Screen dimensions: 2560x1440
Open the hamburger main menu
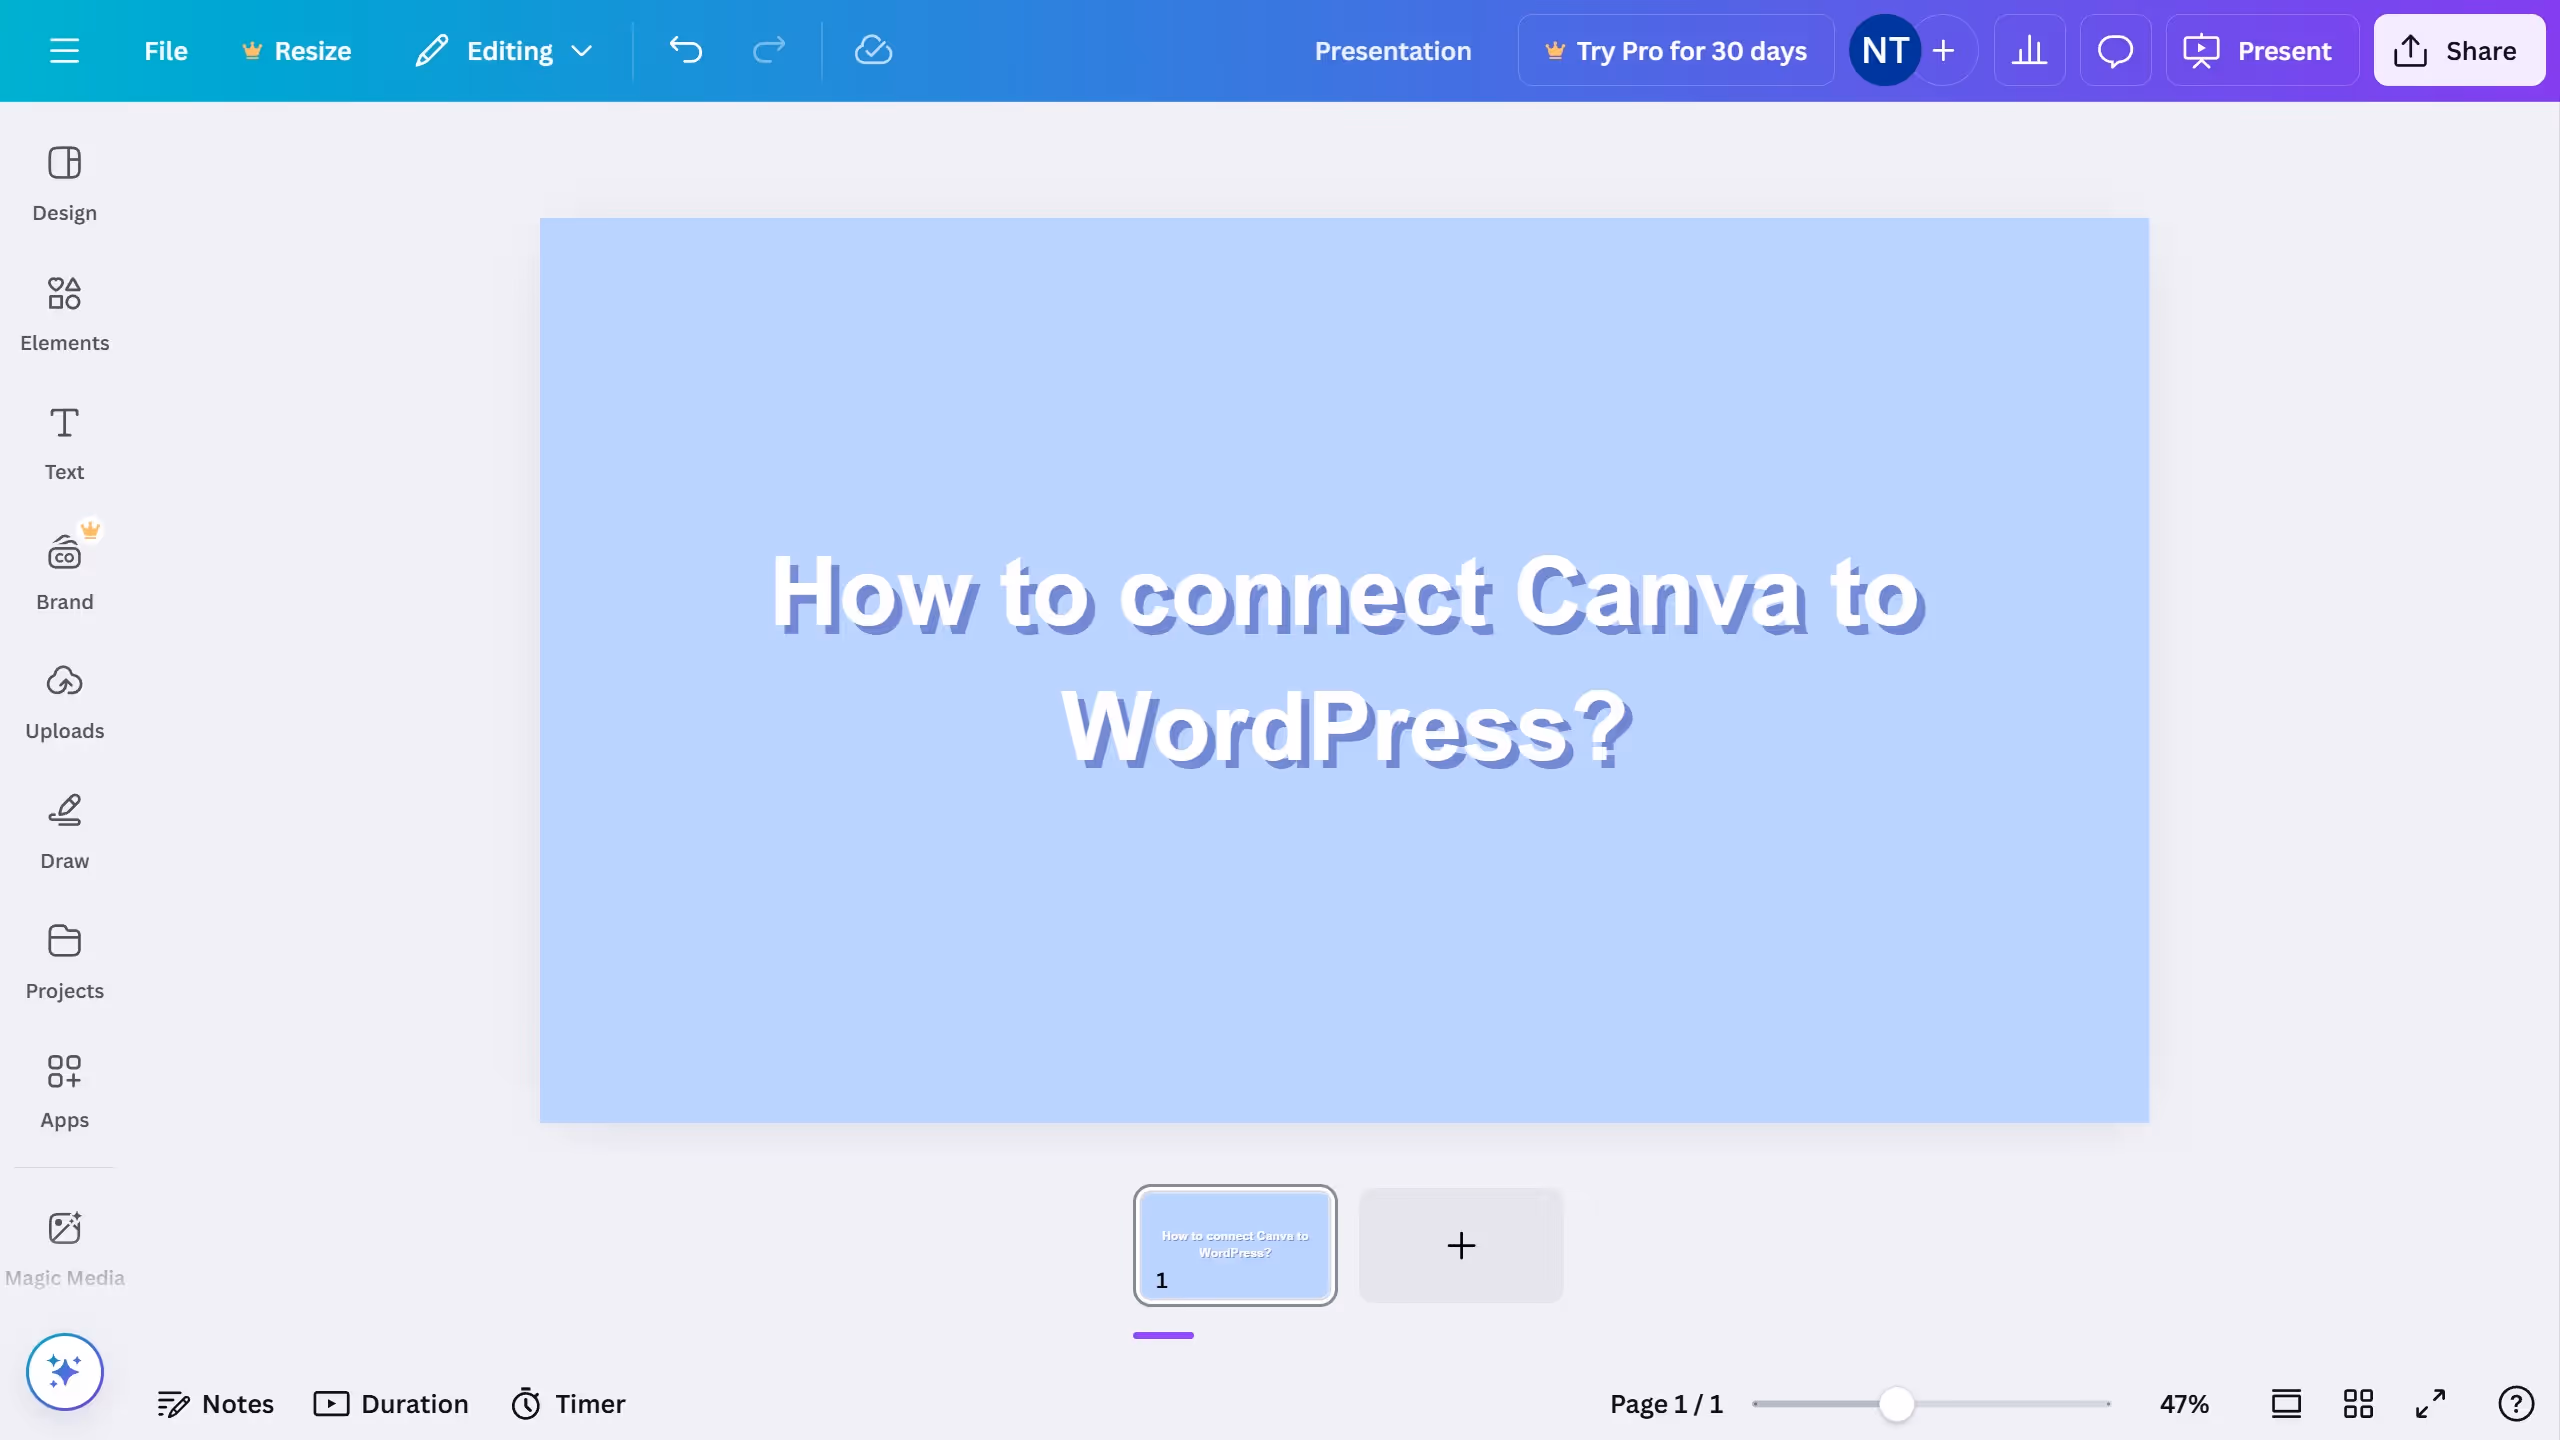[x=64, y=50]
